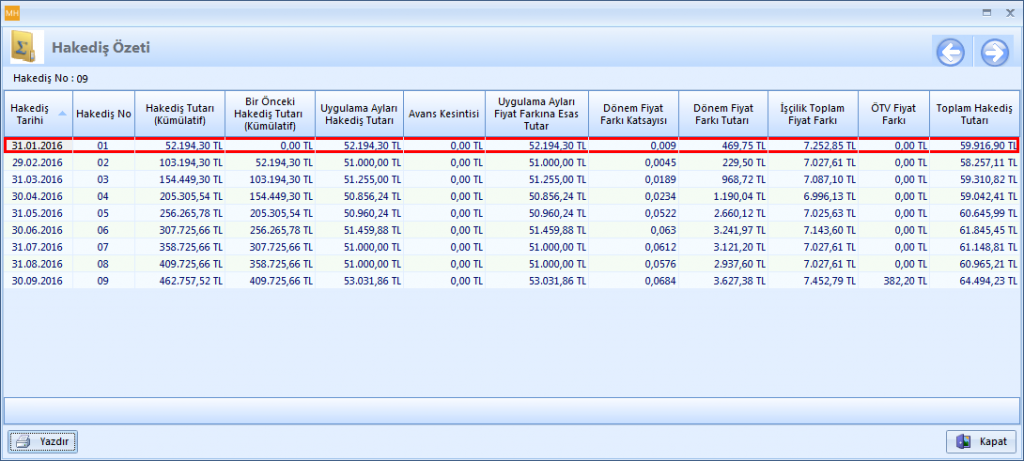Click the Hakediş No column header
Screen dimensions: 1024x461
click(104, 114)
